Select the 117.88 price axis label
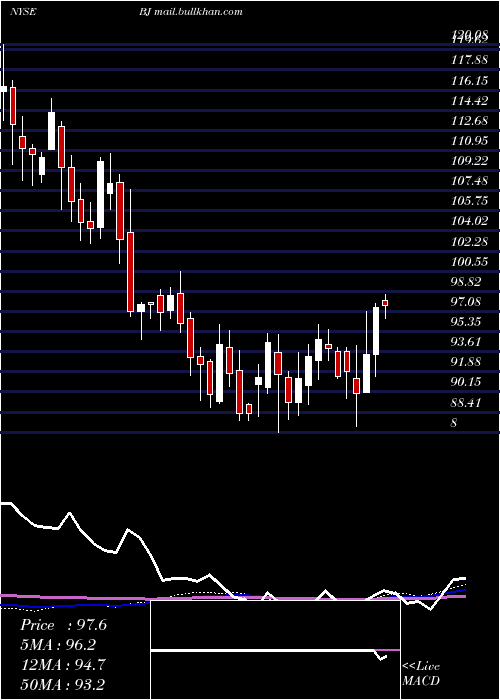This screenshot has width=500, height=700. [x=469, y=60]
